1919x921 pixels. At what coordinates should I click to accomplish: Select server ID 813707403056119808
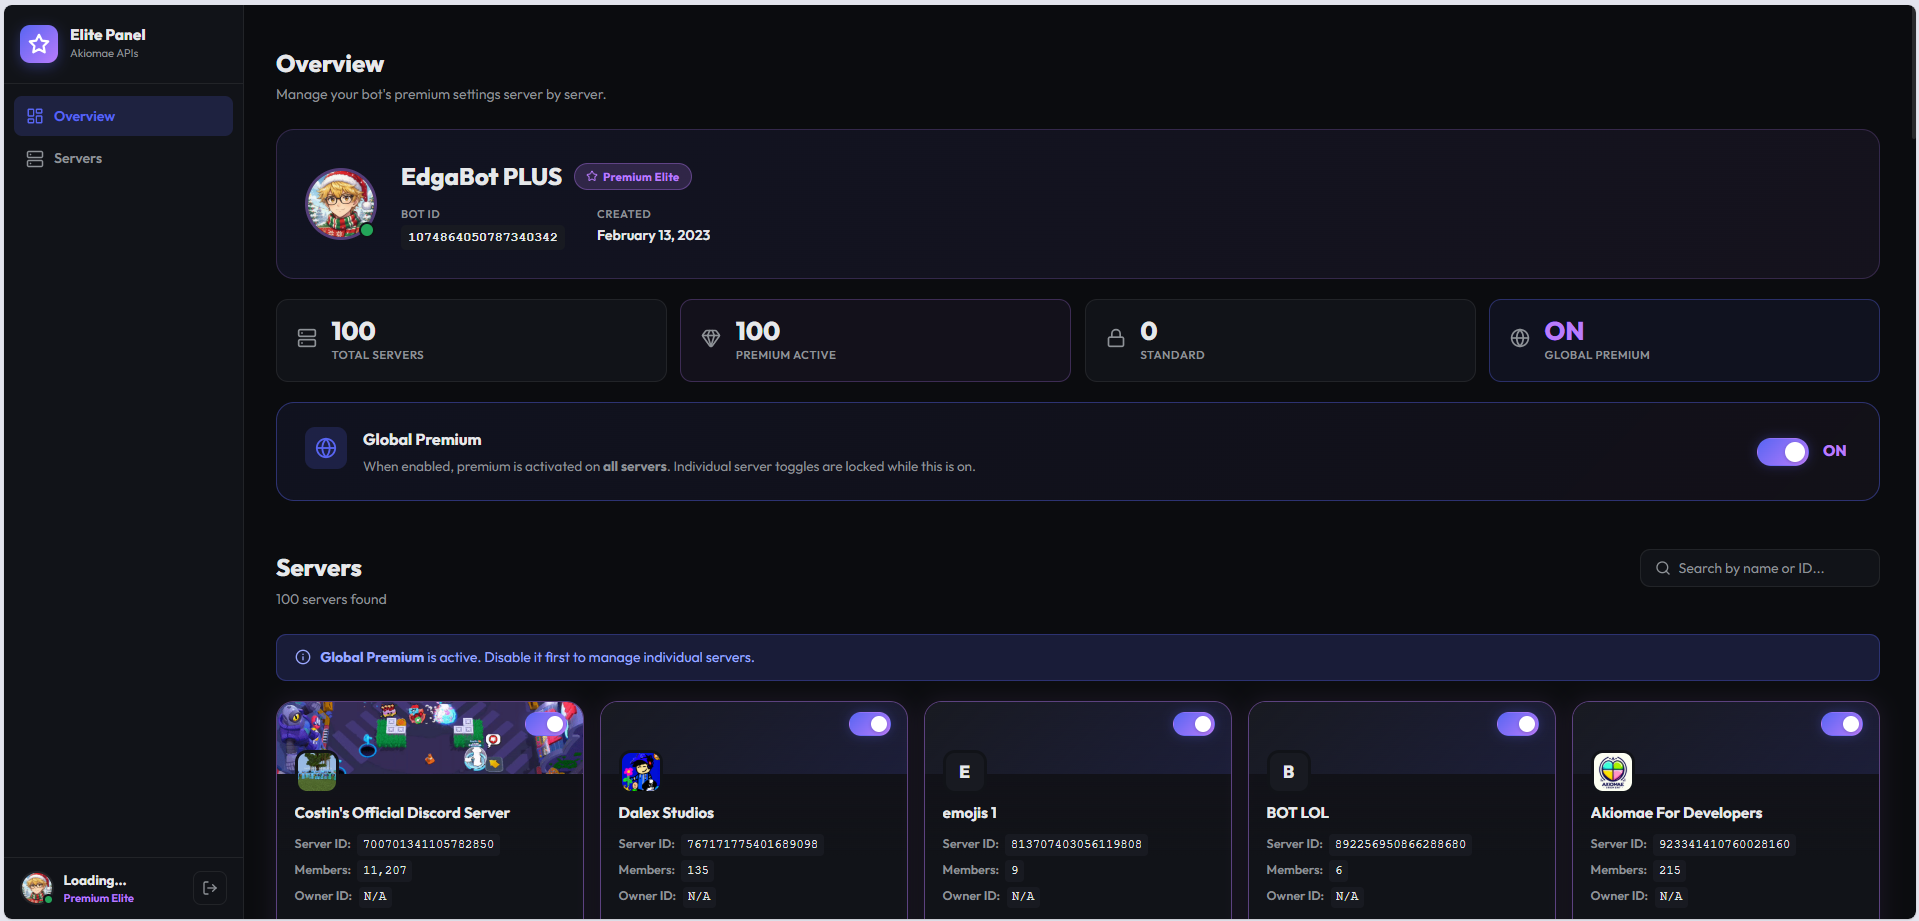click(x=1076, y=844)
